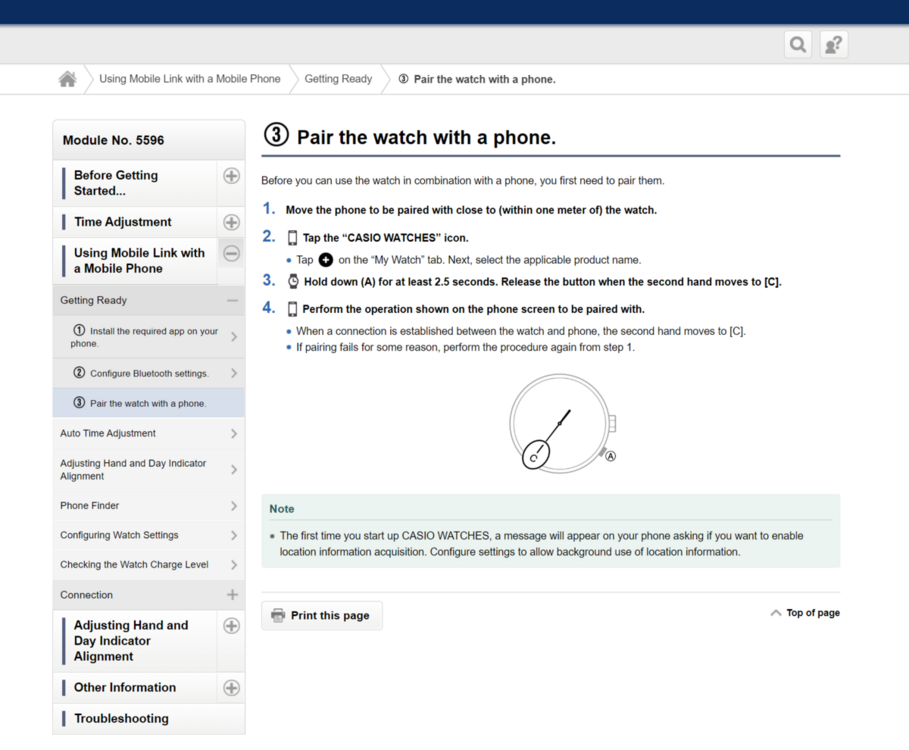Collapse Using Mobile Link with a Mobile Phone

pos(231,254)
